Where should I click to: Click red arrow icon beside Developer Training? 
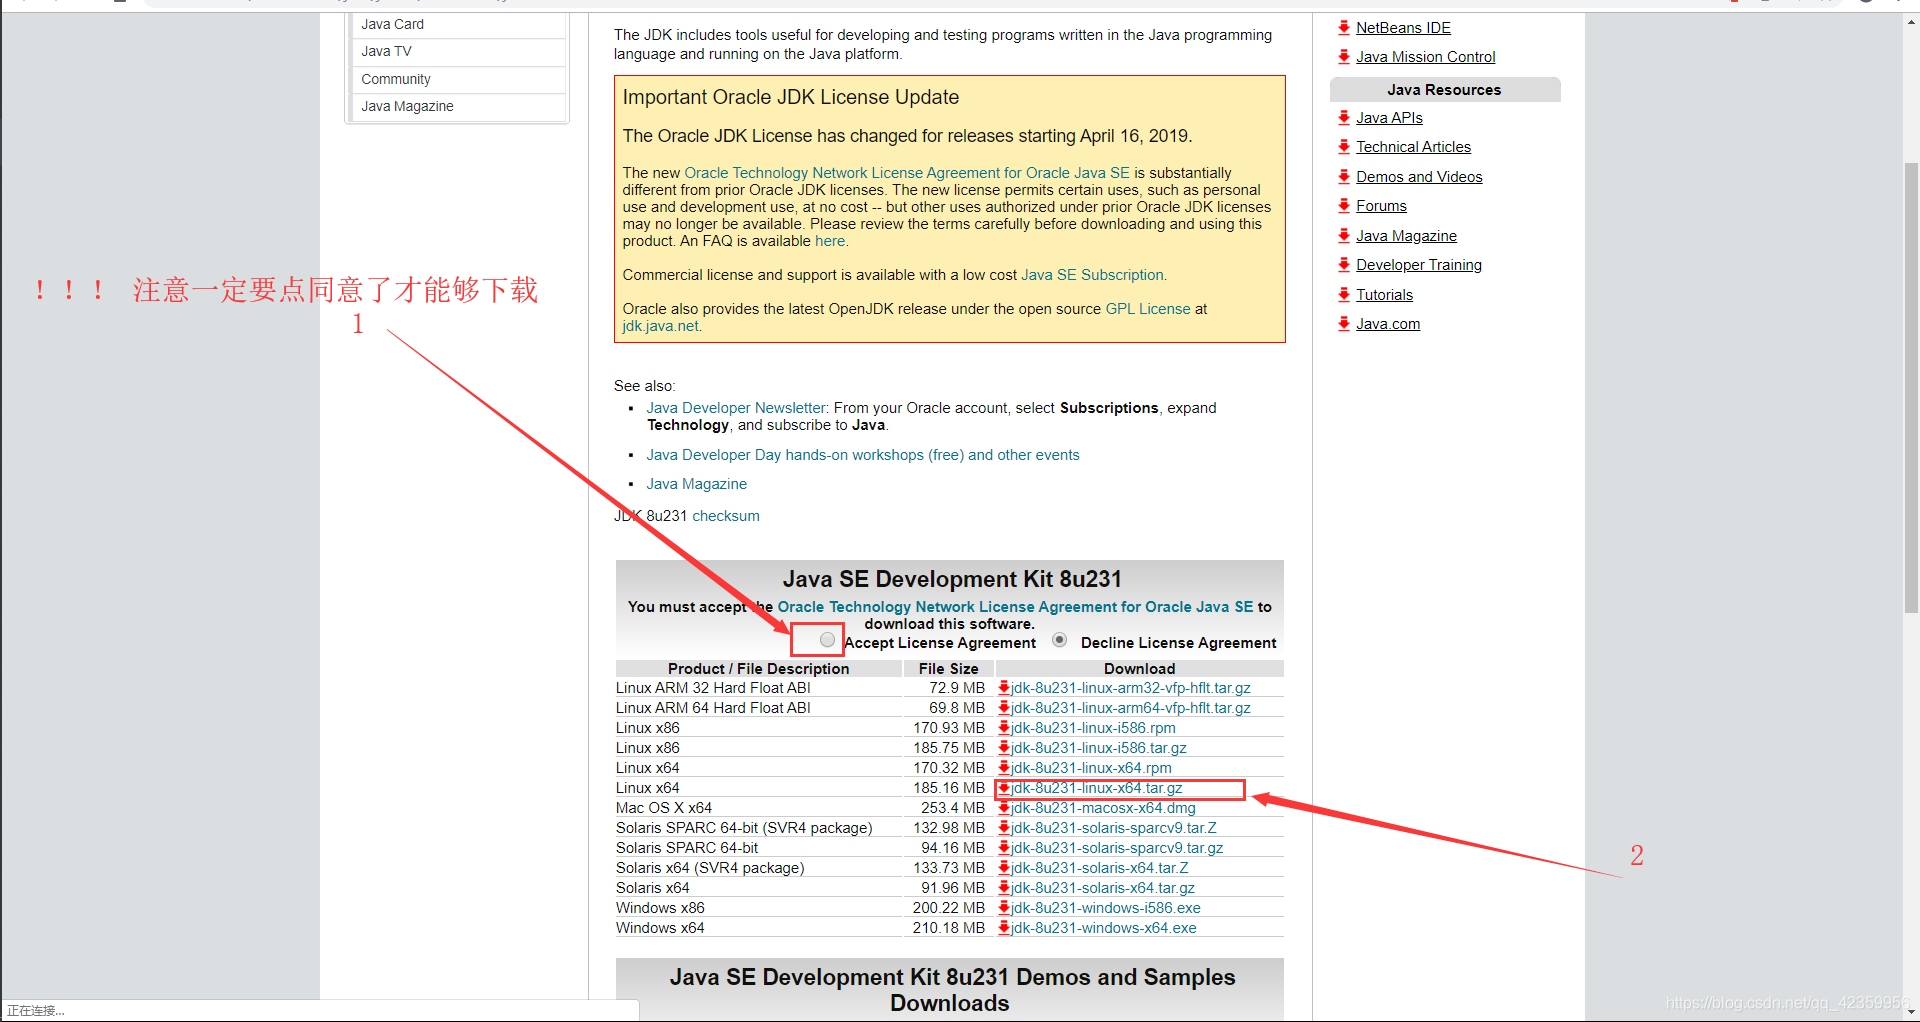click(1344, 264)
